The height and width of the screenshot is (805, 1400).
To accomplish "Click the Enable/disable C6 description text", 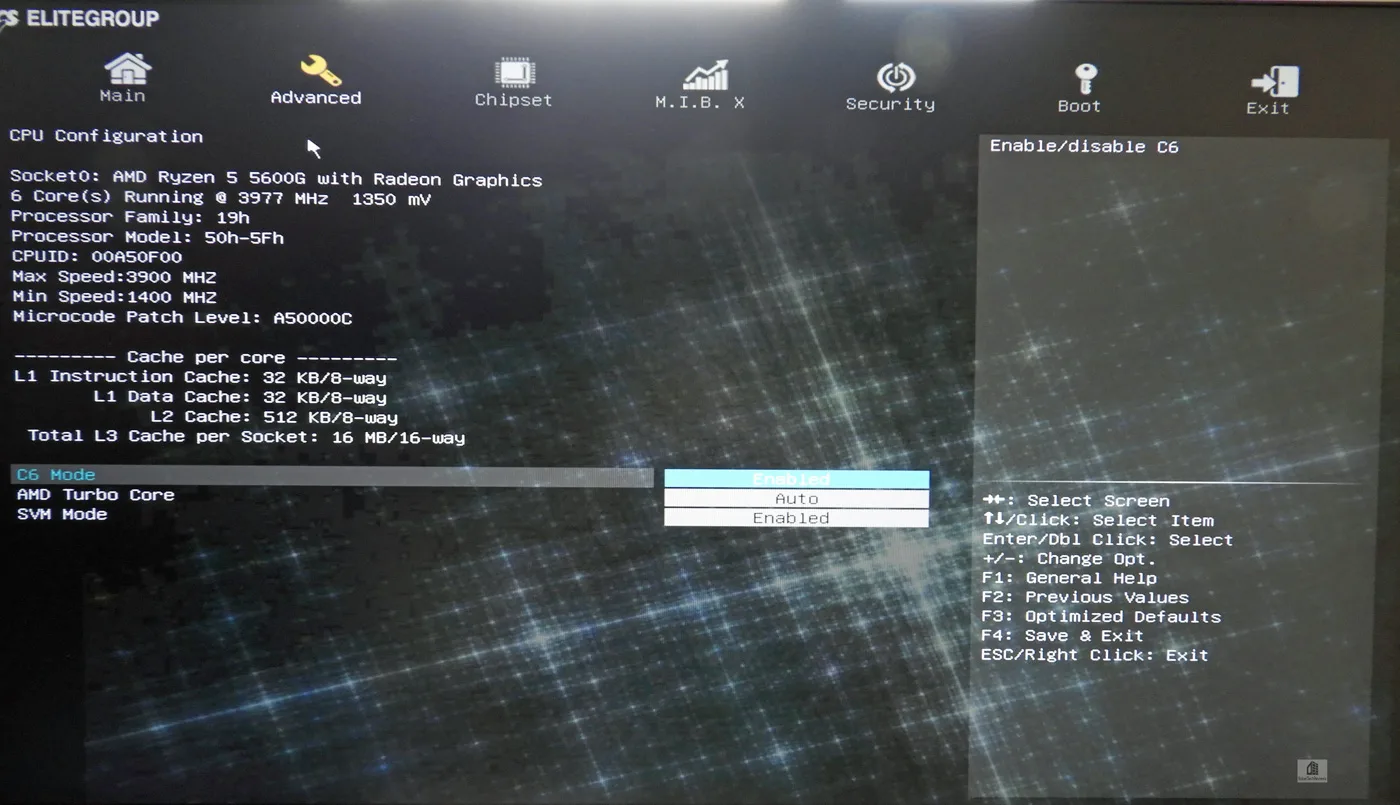I will [1084, 147].
